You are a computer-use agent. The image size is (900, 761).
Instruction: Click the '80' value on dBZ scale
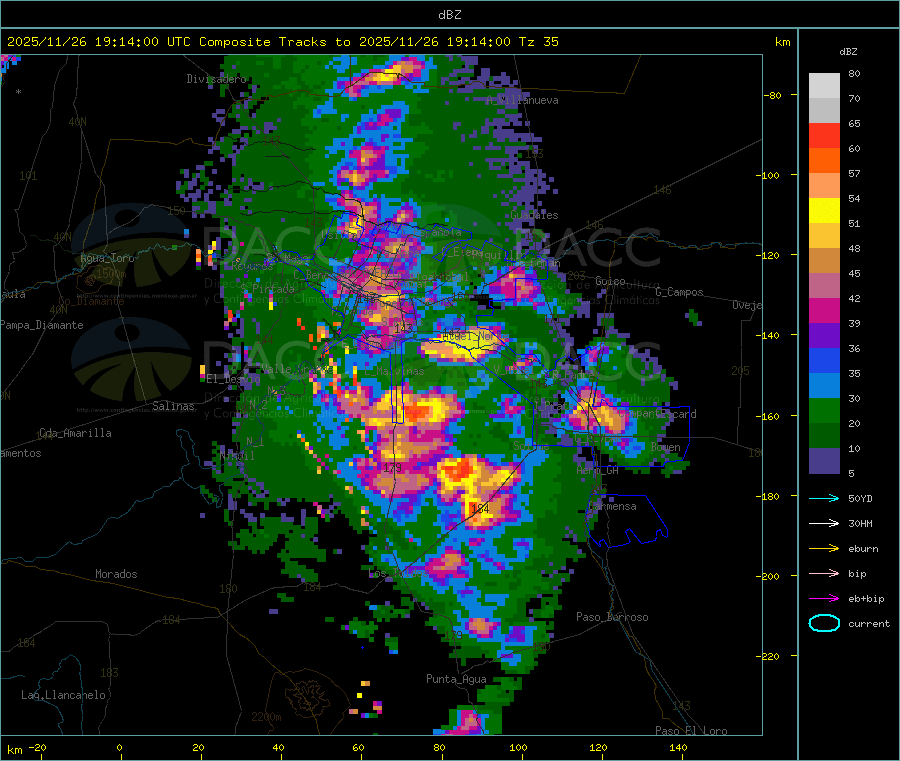(x=854, y=73)
